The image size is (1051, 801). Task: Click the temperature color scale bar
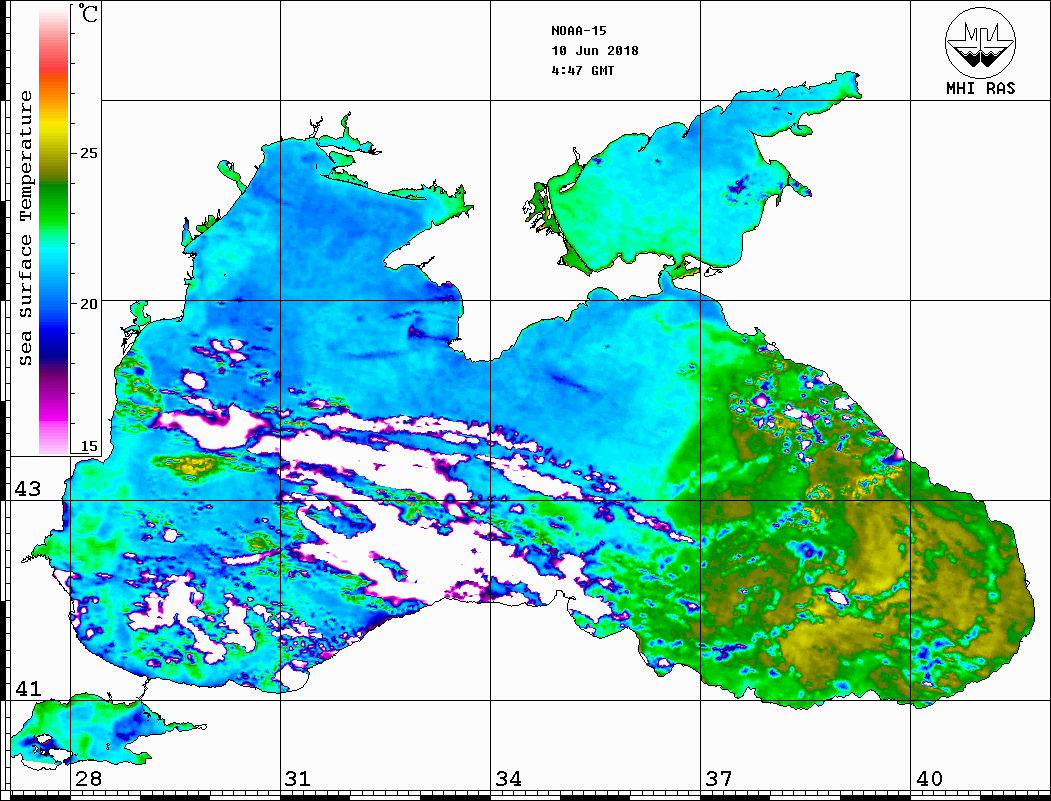point(54,231)
